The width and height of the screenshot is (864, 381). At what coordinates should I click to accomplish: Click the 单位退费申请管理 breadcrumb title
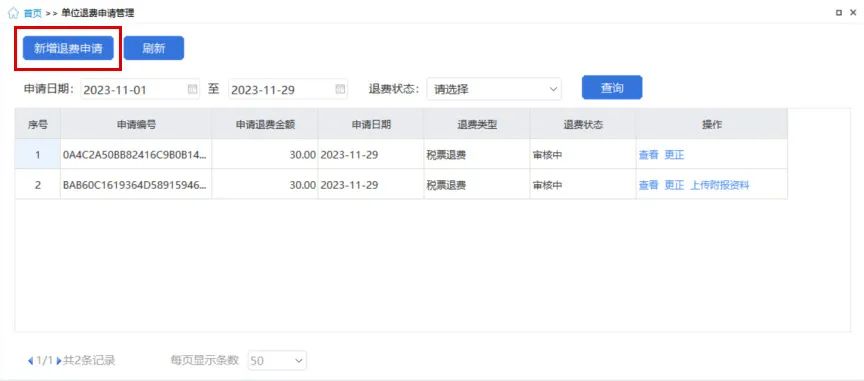[98, 13]
